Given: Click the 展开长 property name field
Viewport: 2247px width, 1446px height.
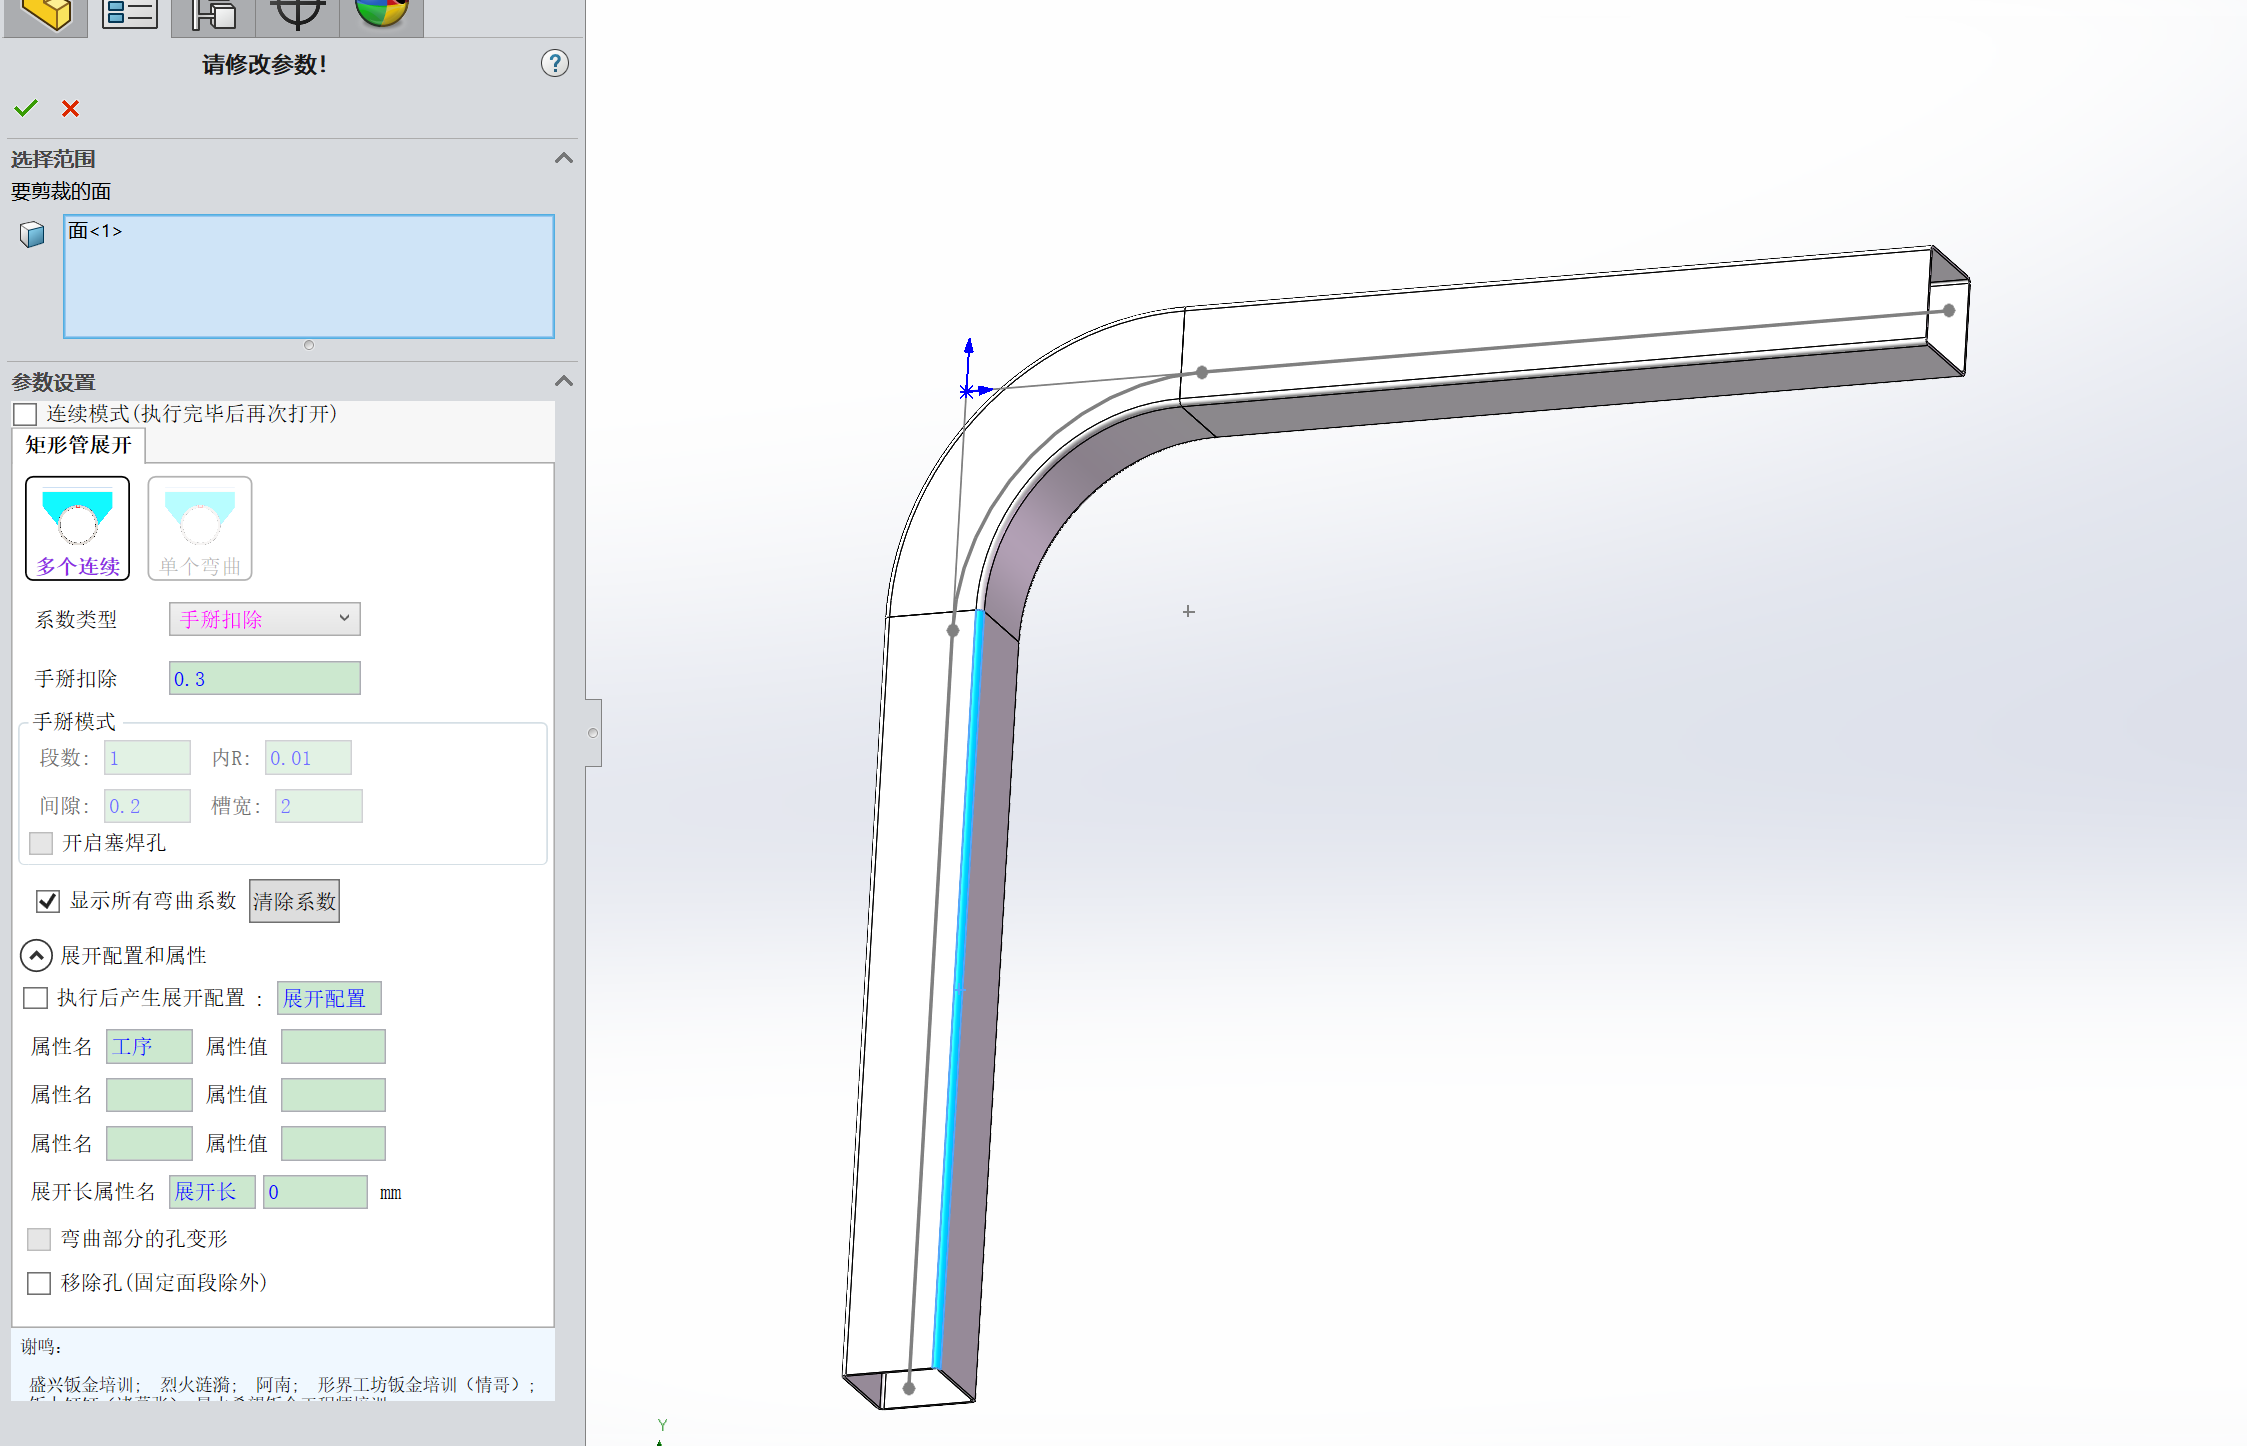Looking at the screenshot, I should click(x=212, y=1192).
